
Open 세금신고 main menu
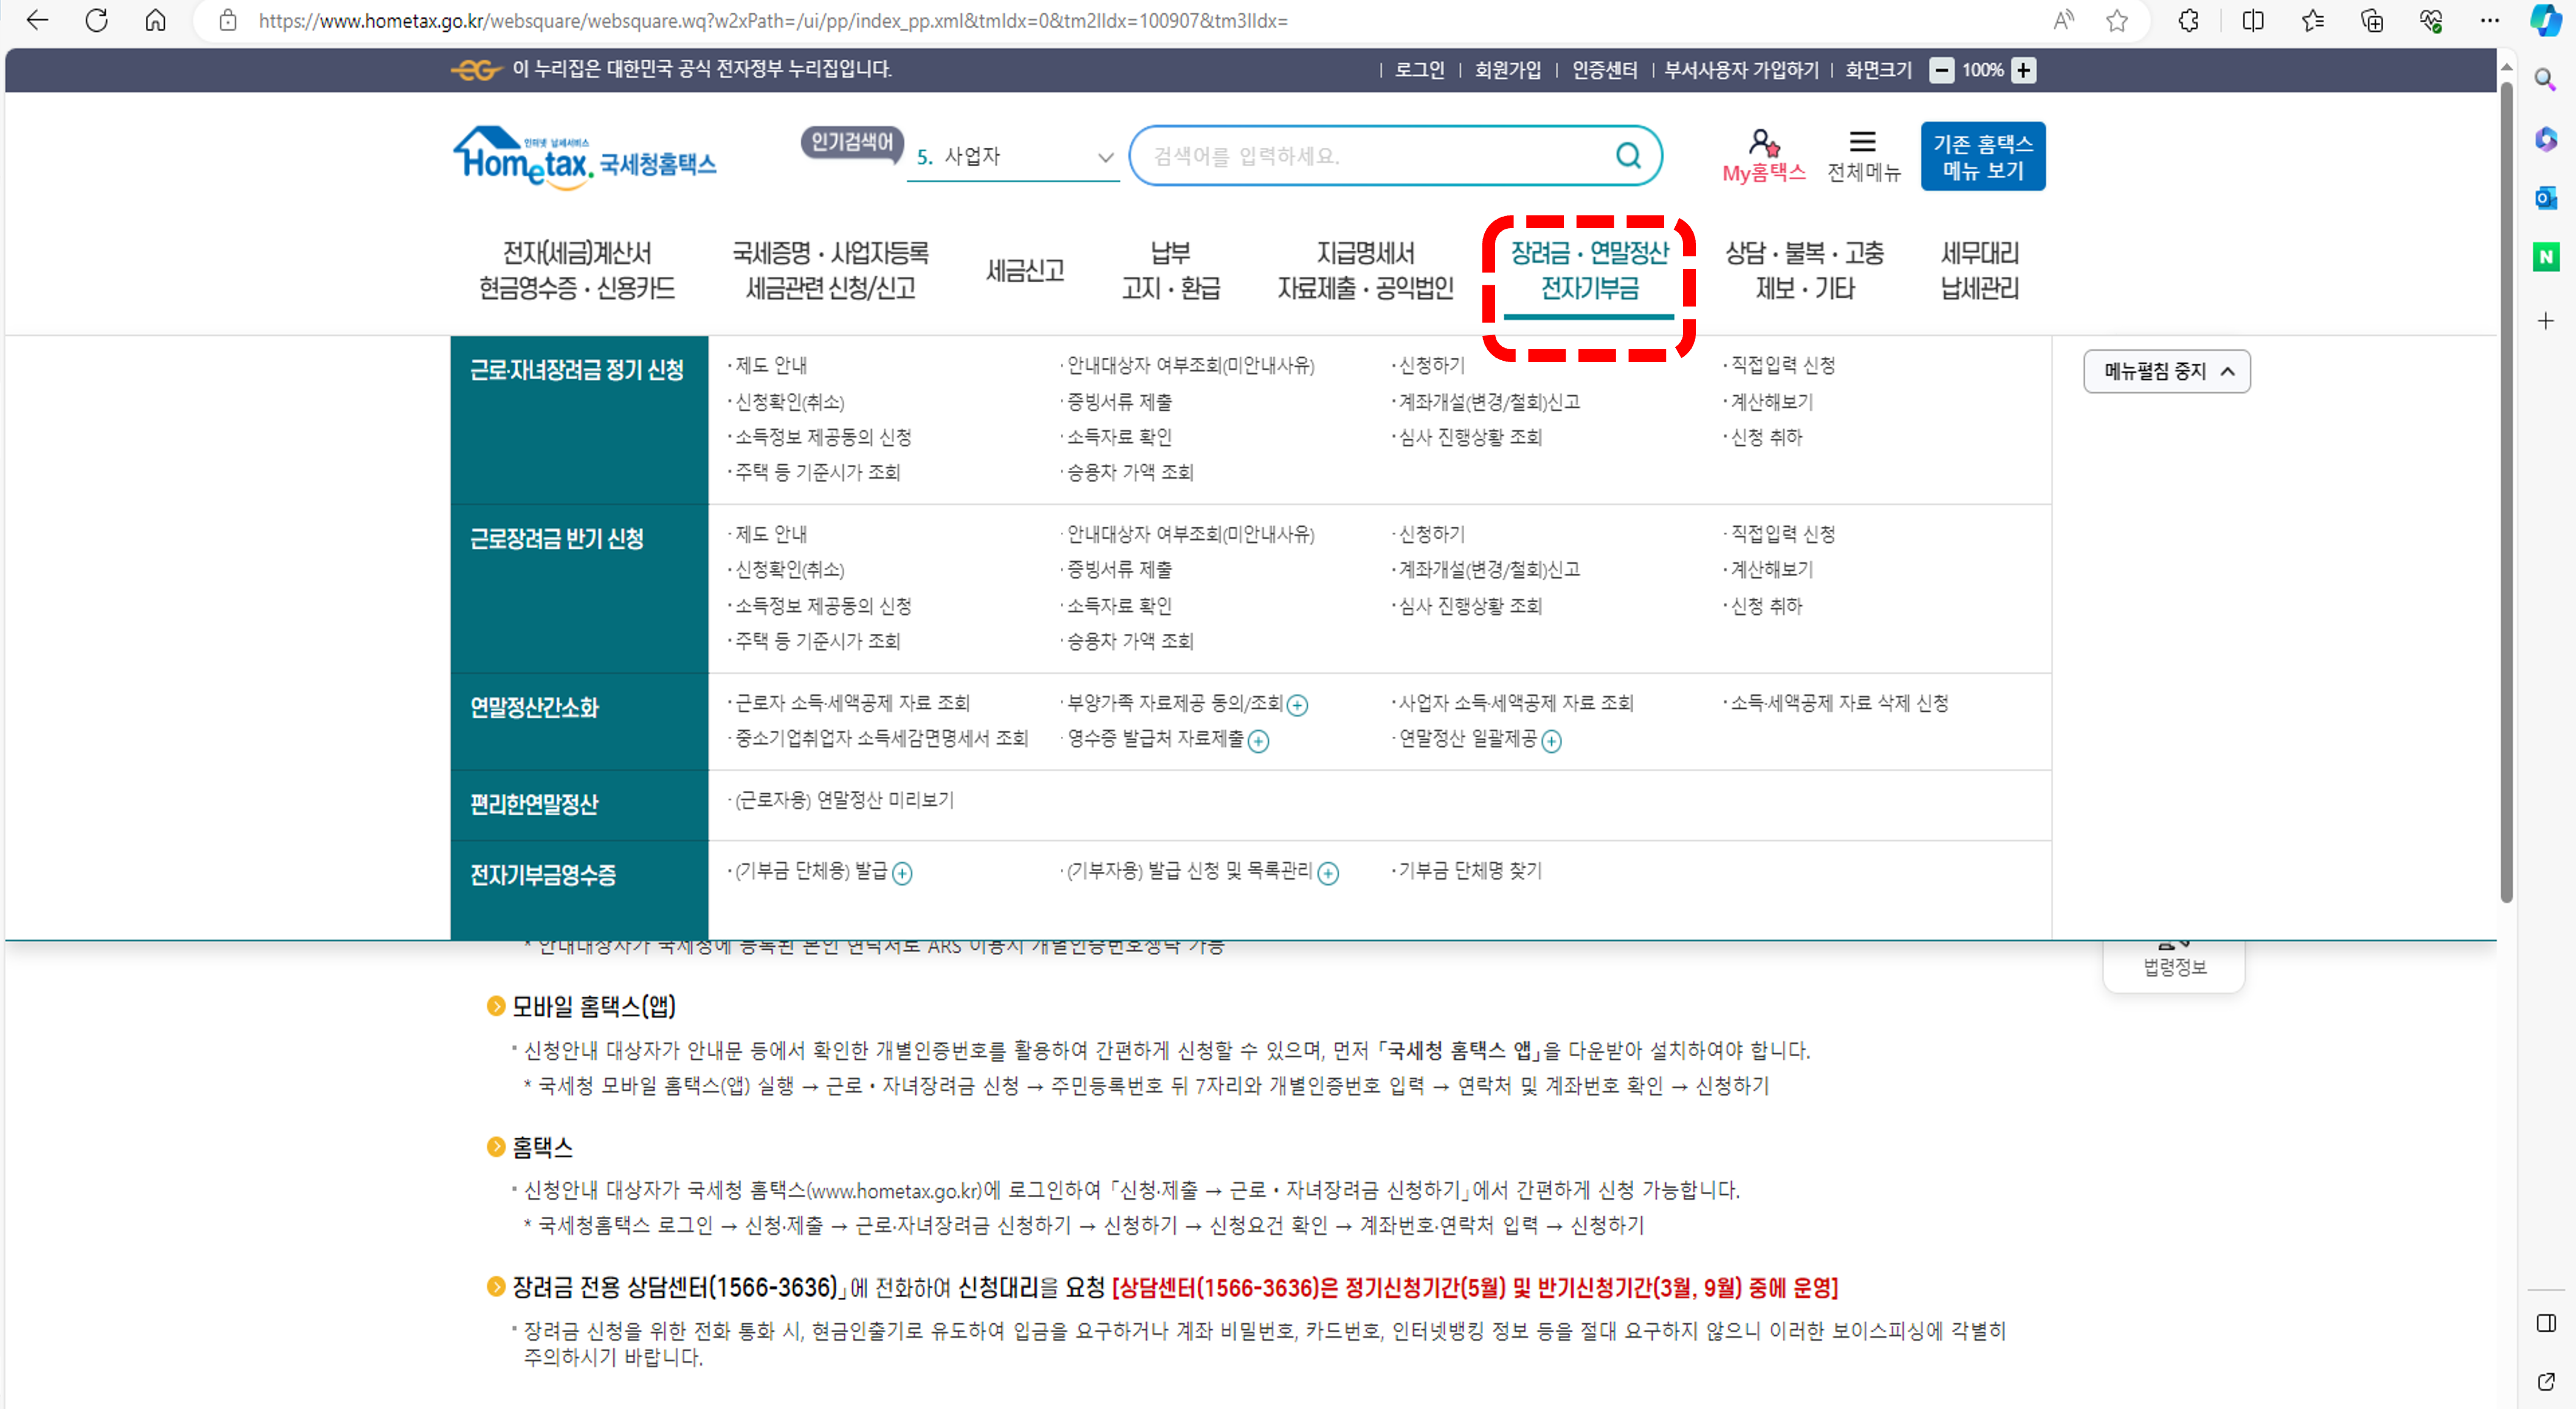click(x=1024, y=271)
